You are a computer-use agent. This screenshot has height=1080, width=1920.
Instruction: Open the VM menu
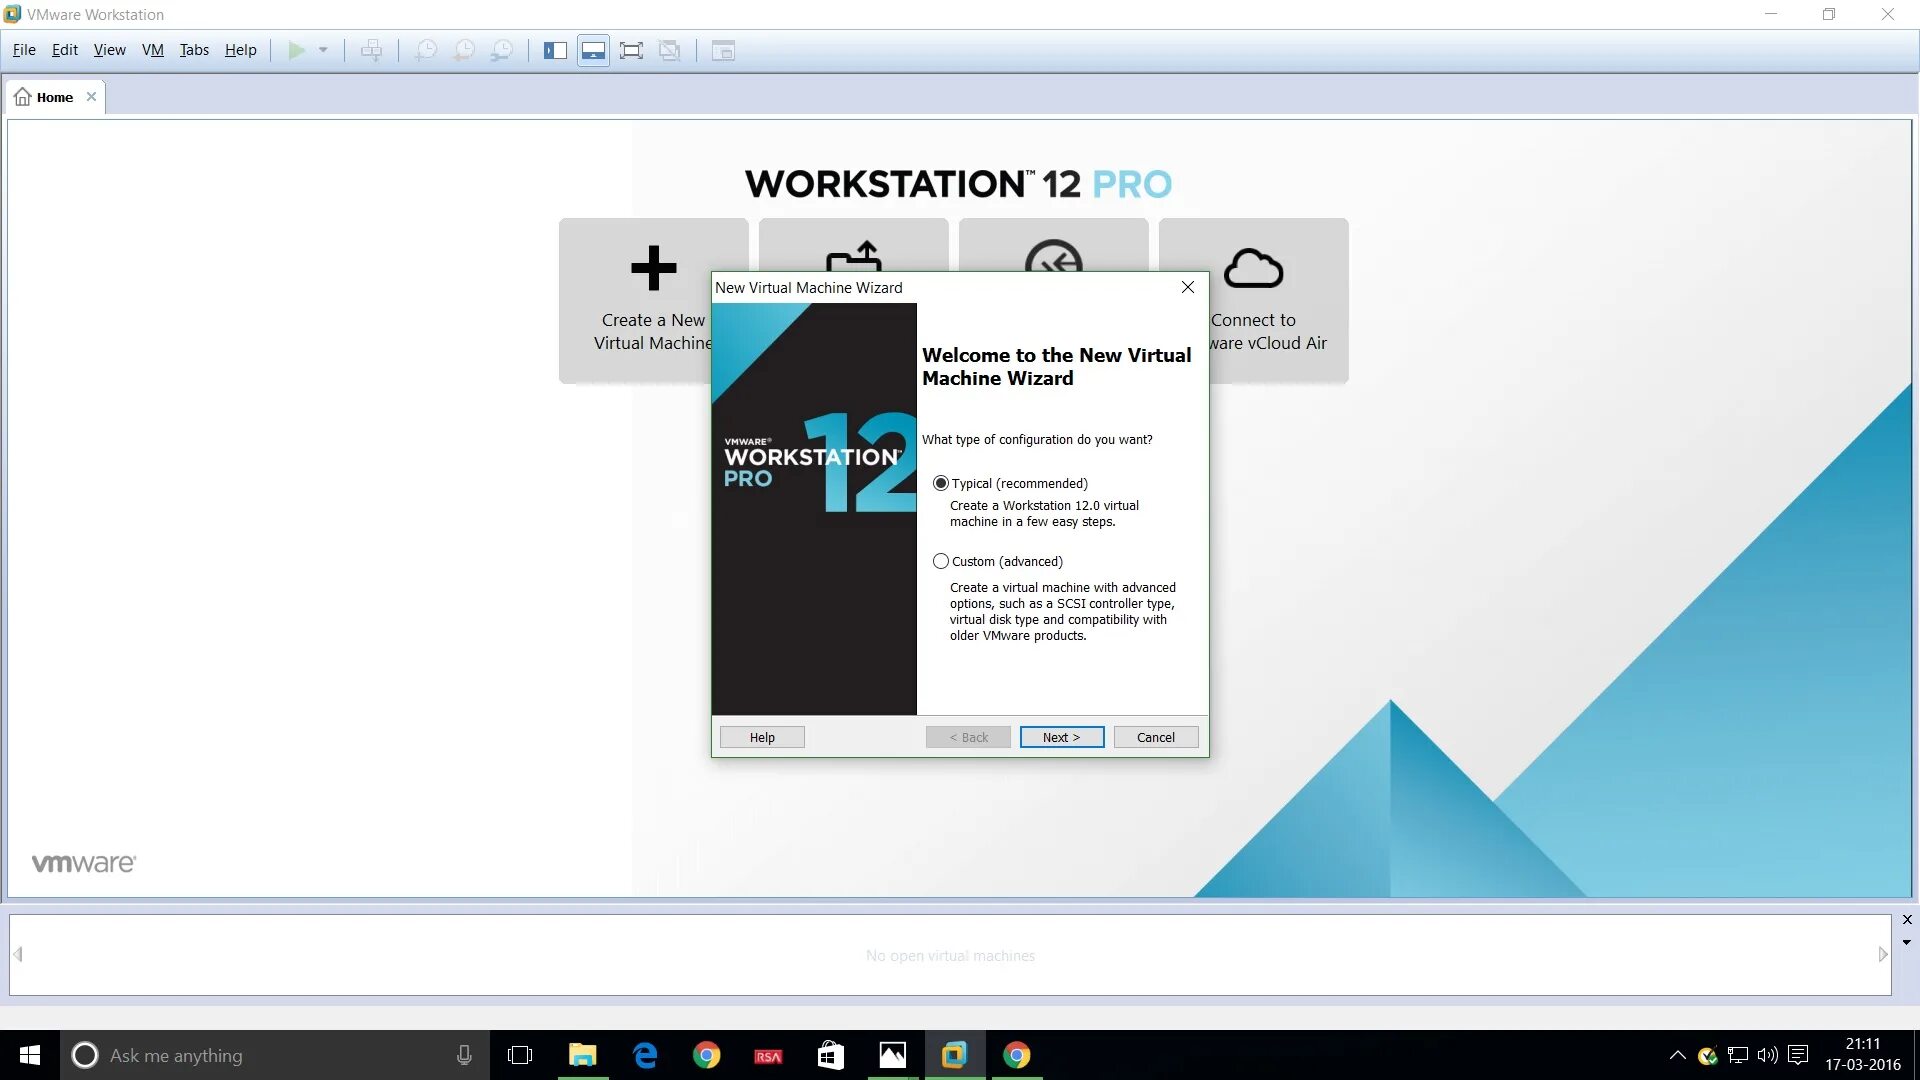point(152,50)
